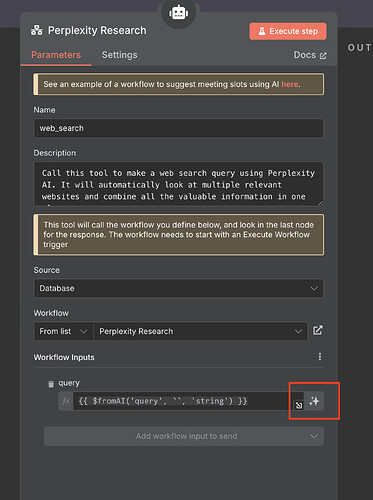Follow the 'here' example workflow link
Viewport: 373px width, 500px height.
pos(289,84)
